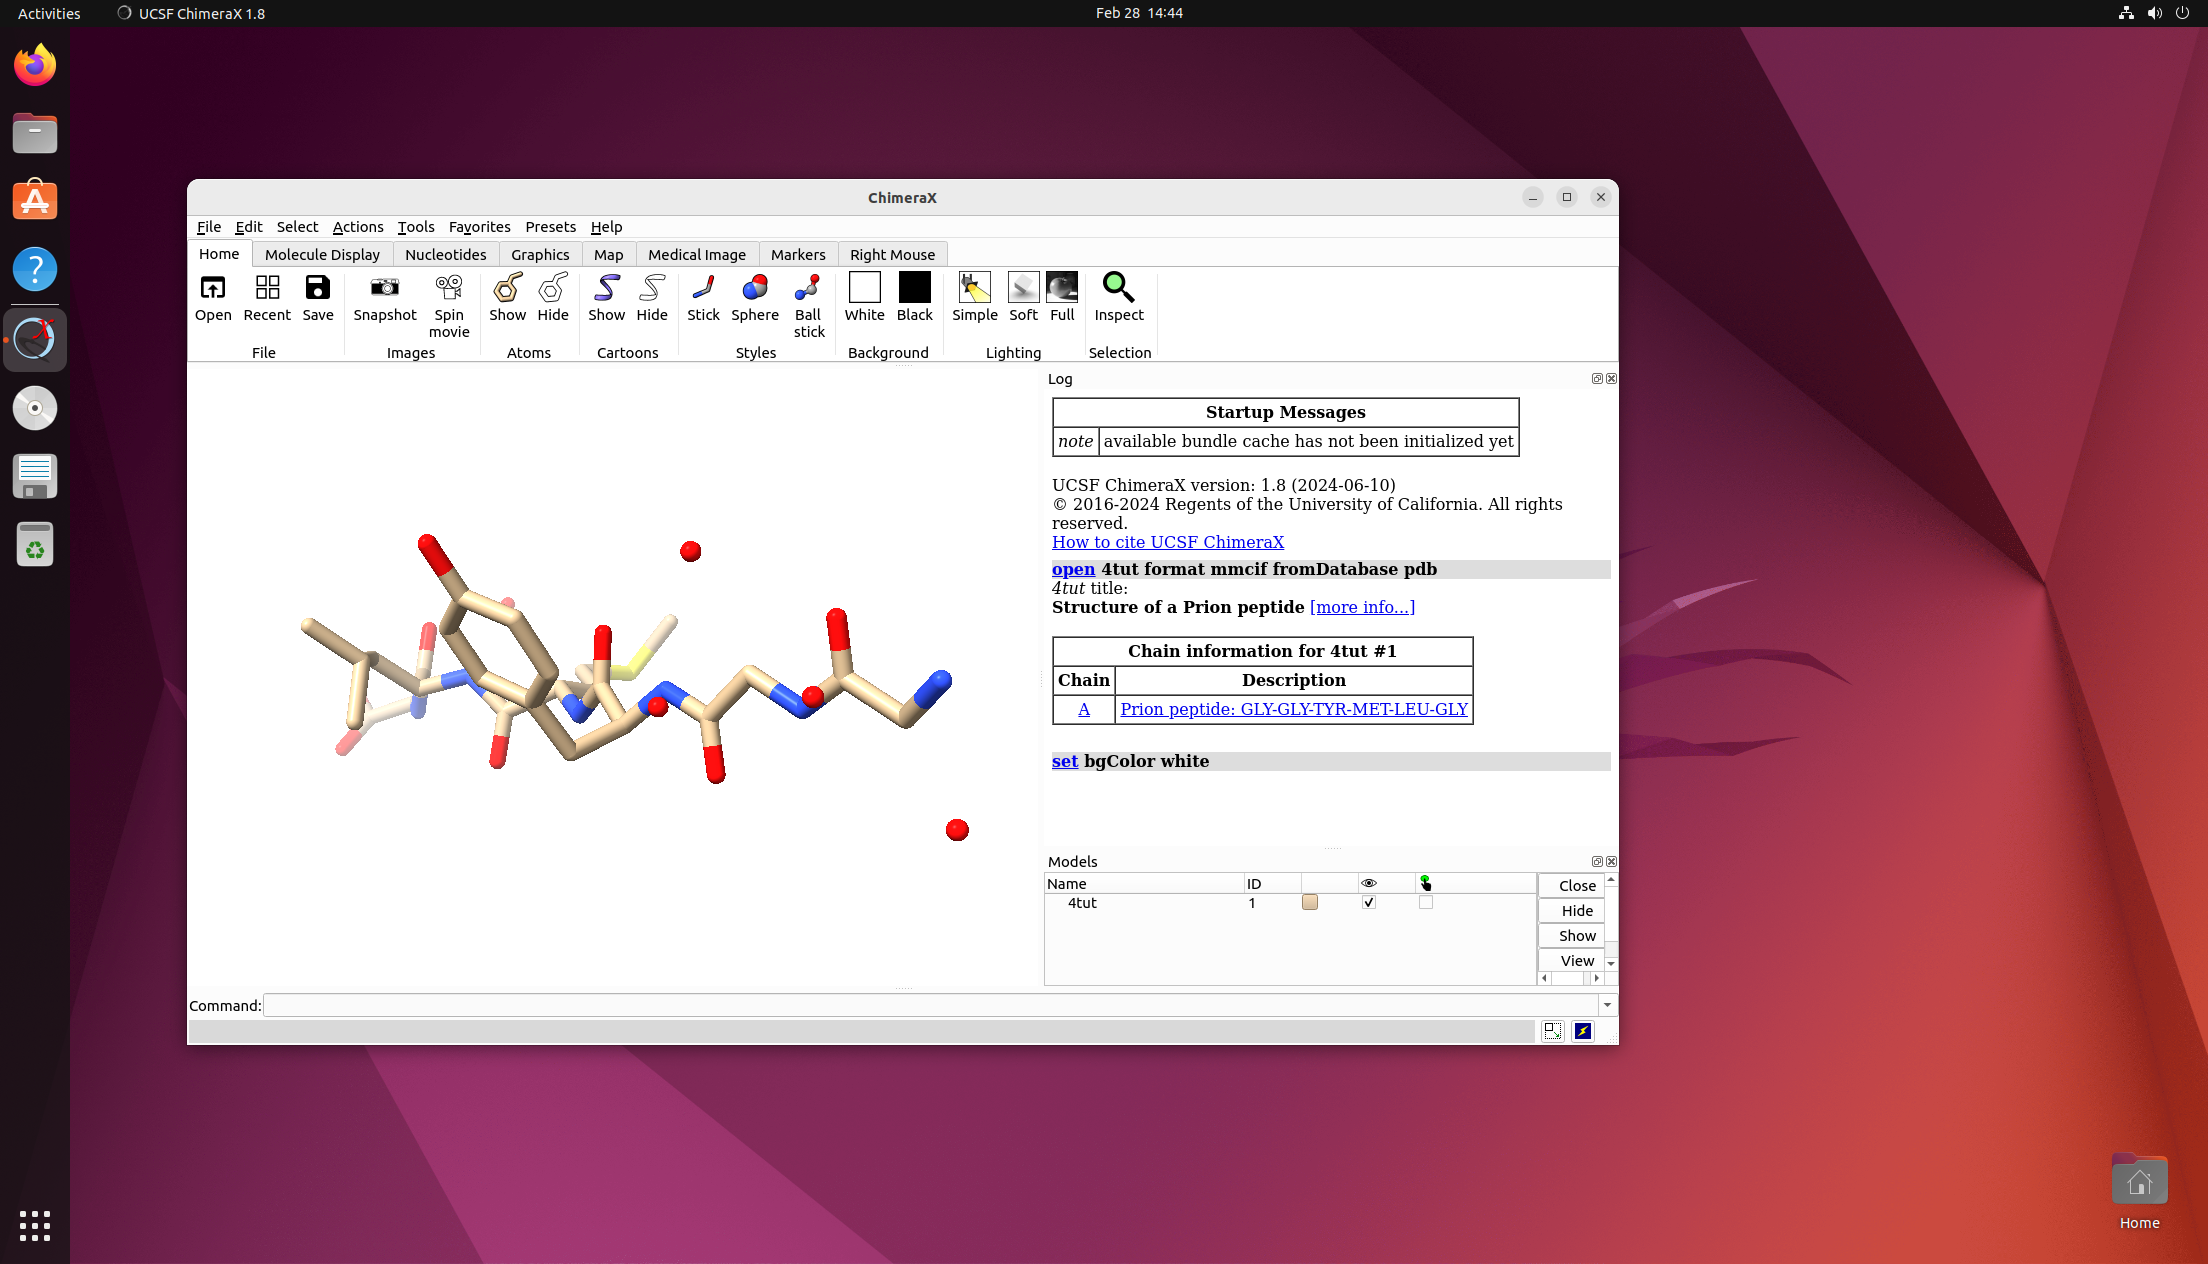
Task: Switch to the Molecule Display tab
Action: pos(322,255)
